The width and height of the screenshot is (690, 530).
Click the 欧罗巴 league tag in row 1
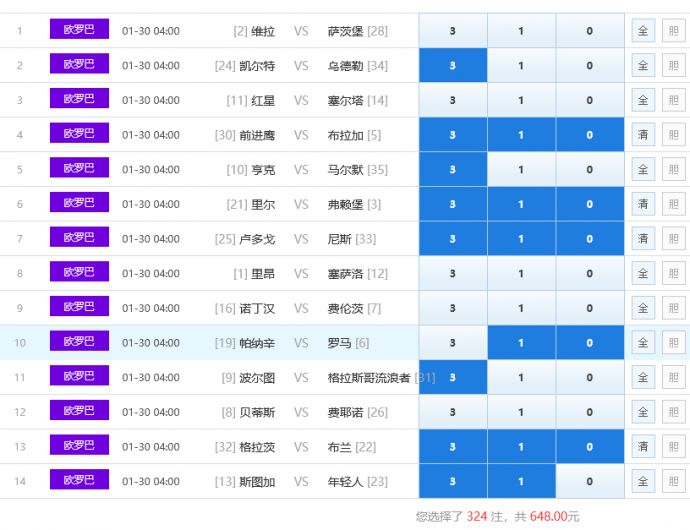pyautogui.click(x=79, y=30)
